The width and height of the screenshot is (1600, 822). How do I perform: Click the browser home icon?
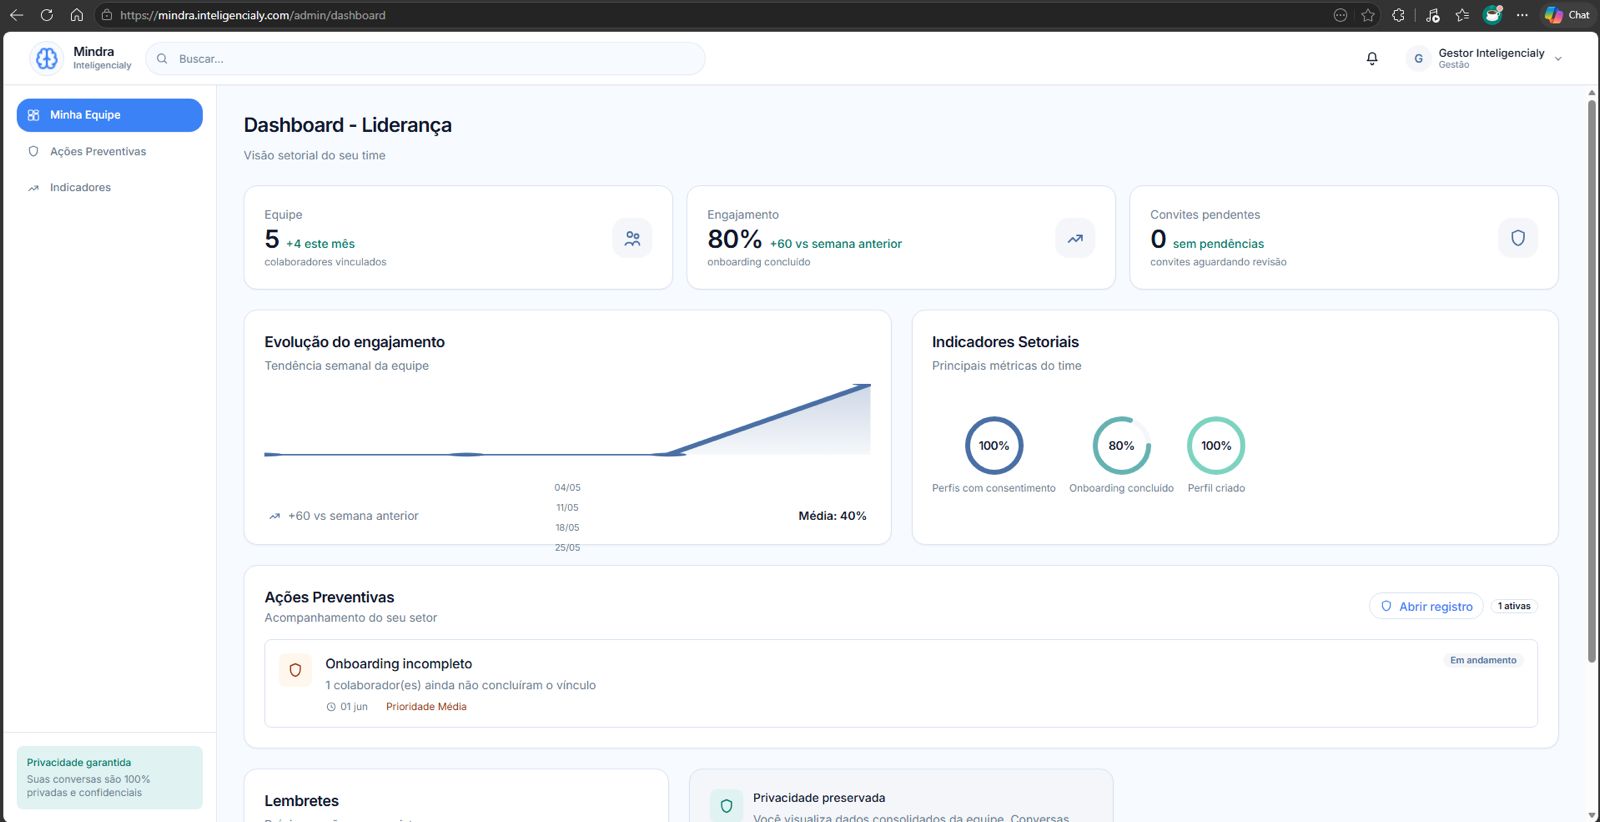pyautogui.click(x=76, y=15)
